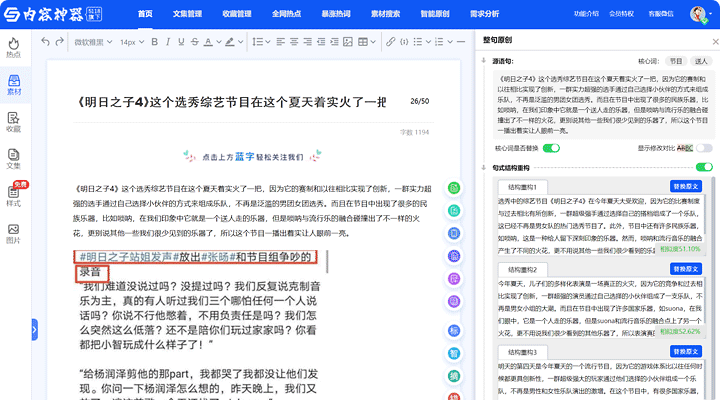
Task: Select the 结构重构1 tab
Action: tap(522, 187)
